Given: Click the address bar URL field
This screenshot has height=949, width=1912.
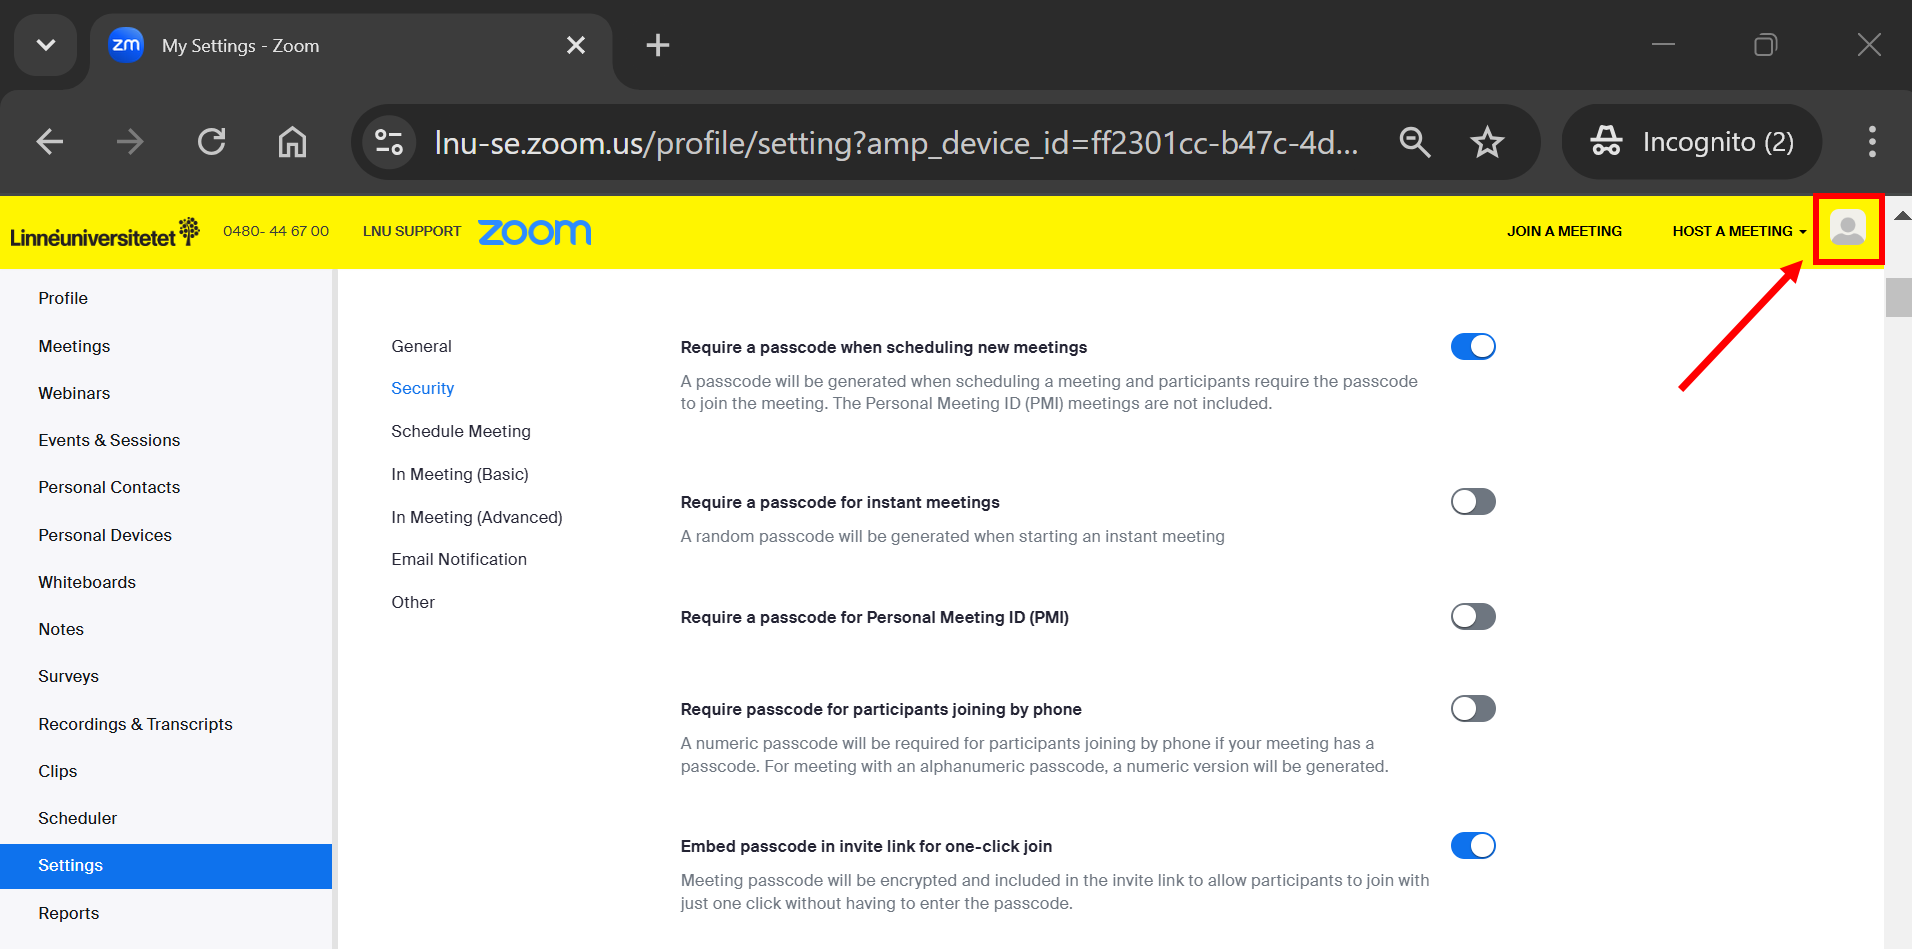Looking at the screenshot, I should tap(896, 143).
